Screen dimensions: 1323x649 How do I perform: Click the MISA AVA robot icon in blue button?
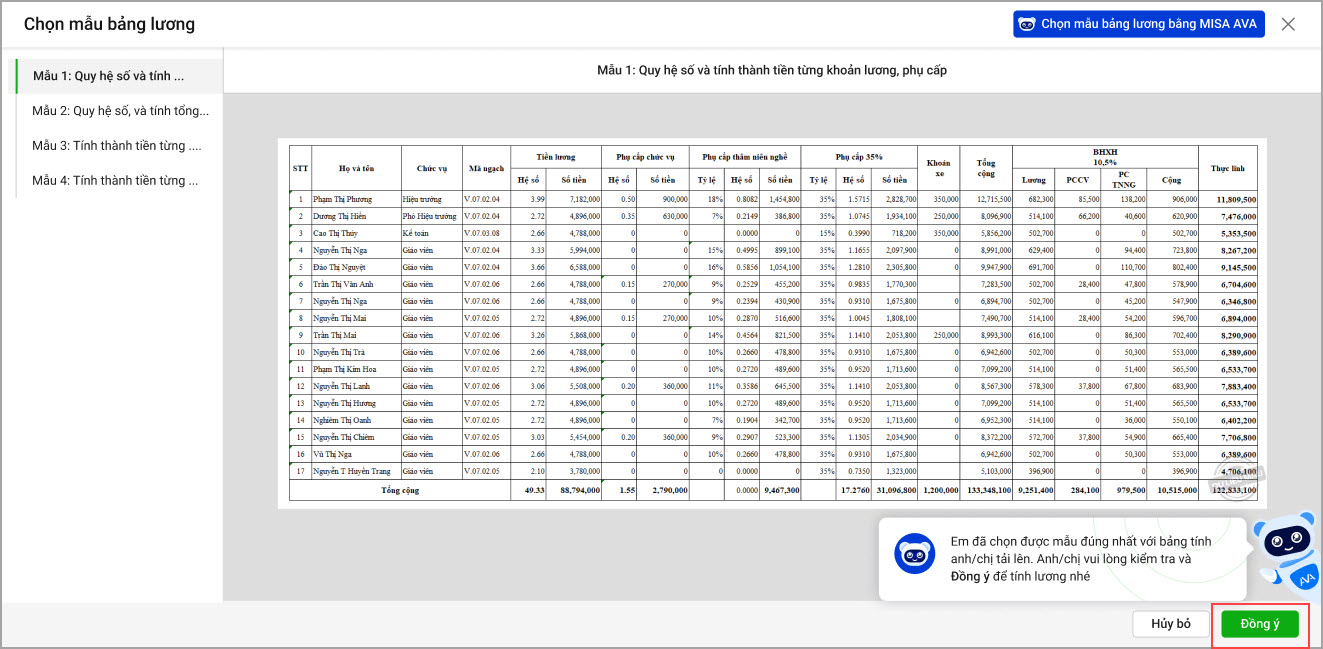(1026, 24)
